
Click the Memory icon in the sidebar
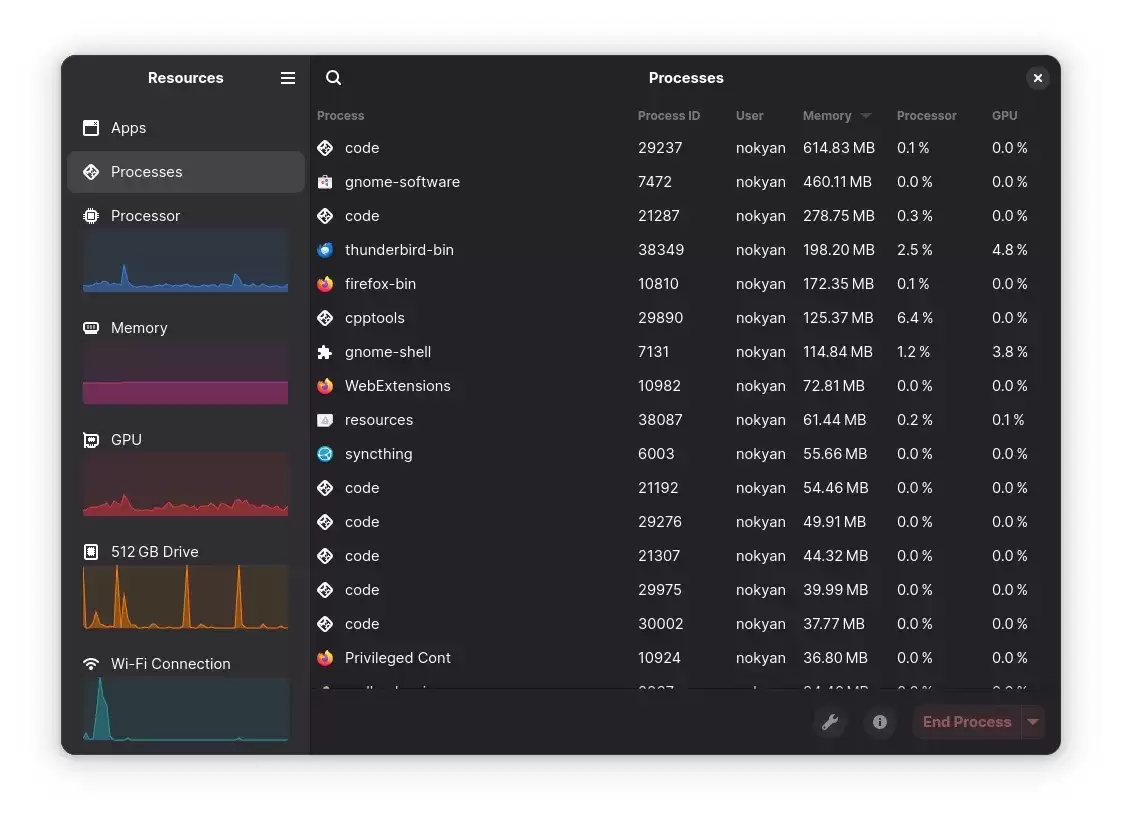(91, 327)
